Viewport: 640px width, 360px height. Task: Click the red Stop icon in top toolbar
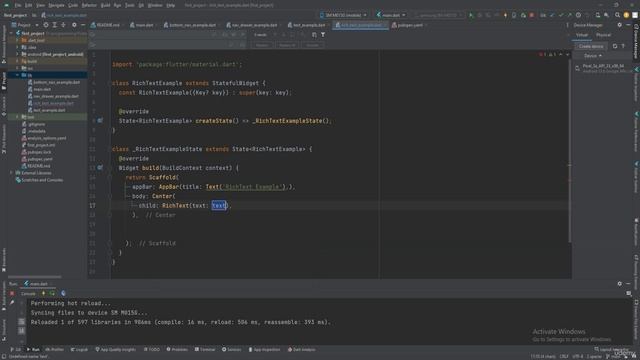tap(531, 15)
